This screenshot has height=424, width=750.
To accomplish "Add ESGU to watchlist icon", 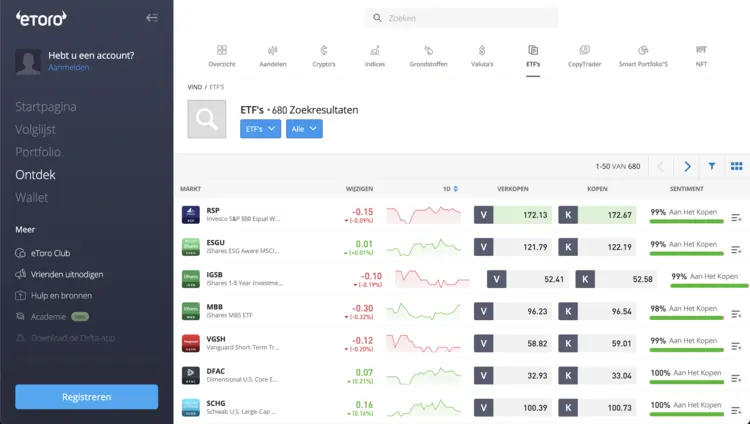I will (736, 250).
